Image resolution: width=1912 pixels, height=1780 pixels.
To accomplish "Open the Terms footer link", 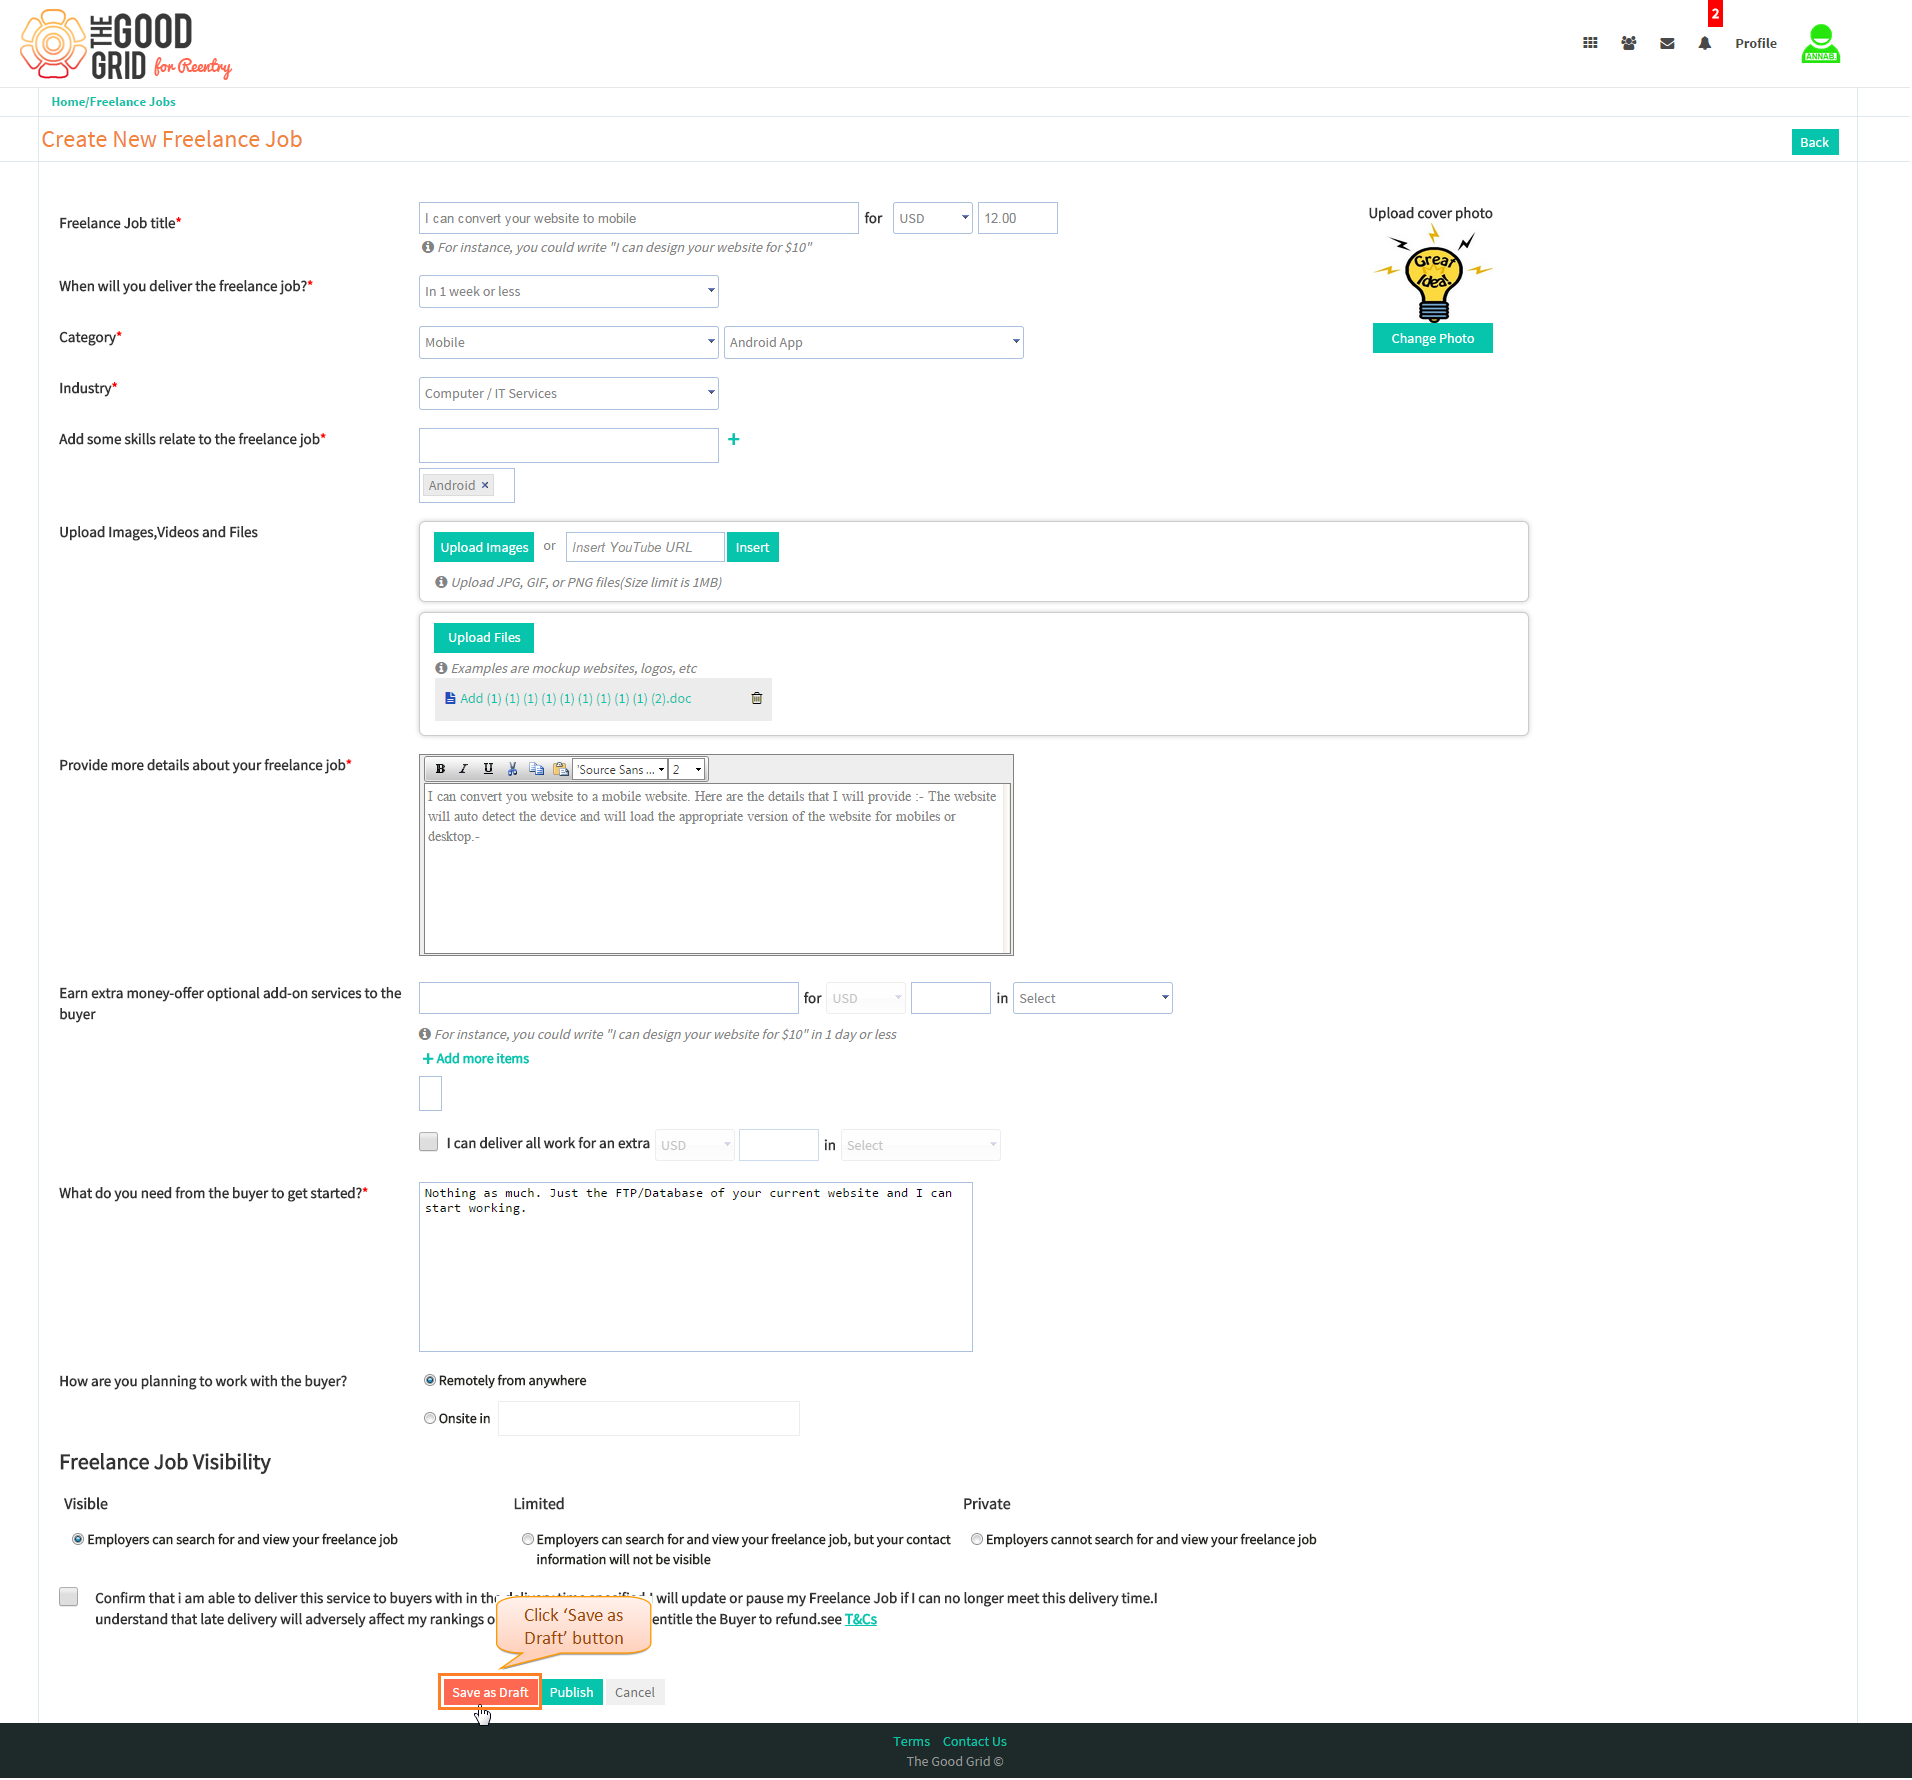I will [x=912, y=1741].
